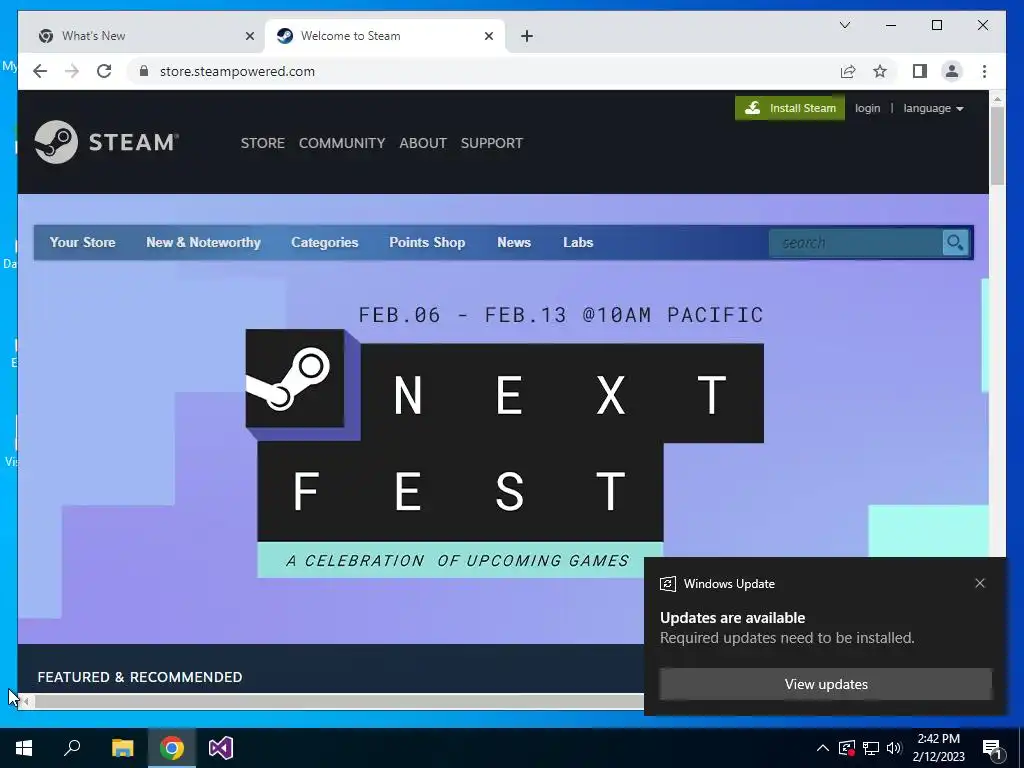Open the Action Center notification icon
Image resolution: width=1024 pixels, height=768 pixels.
coord(992,748)
